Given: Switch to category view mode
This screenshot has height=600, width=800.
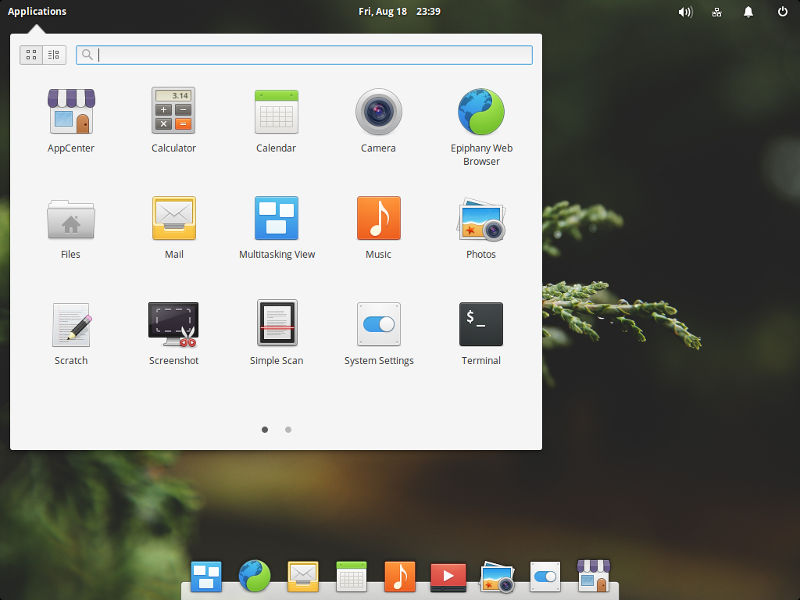Looking at the screenshot, I should coord(54,55).
